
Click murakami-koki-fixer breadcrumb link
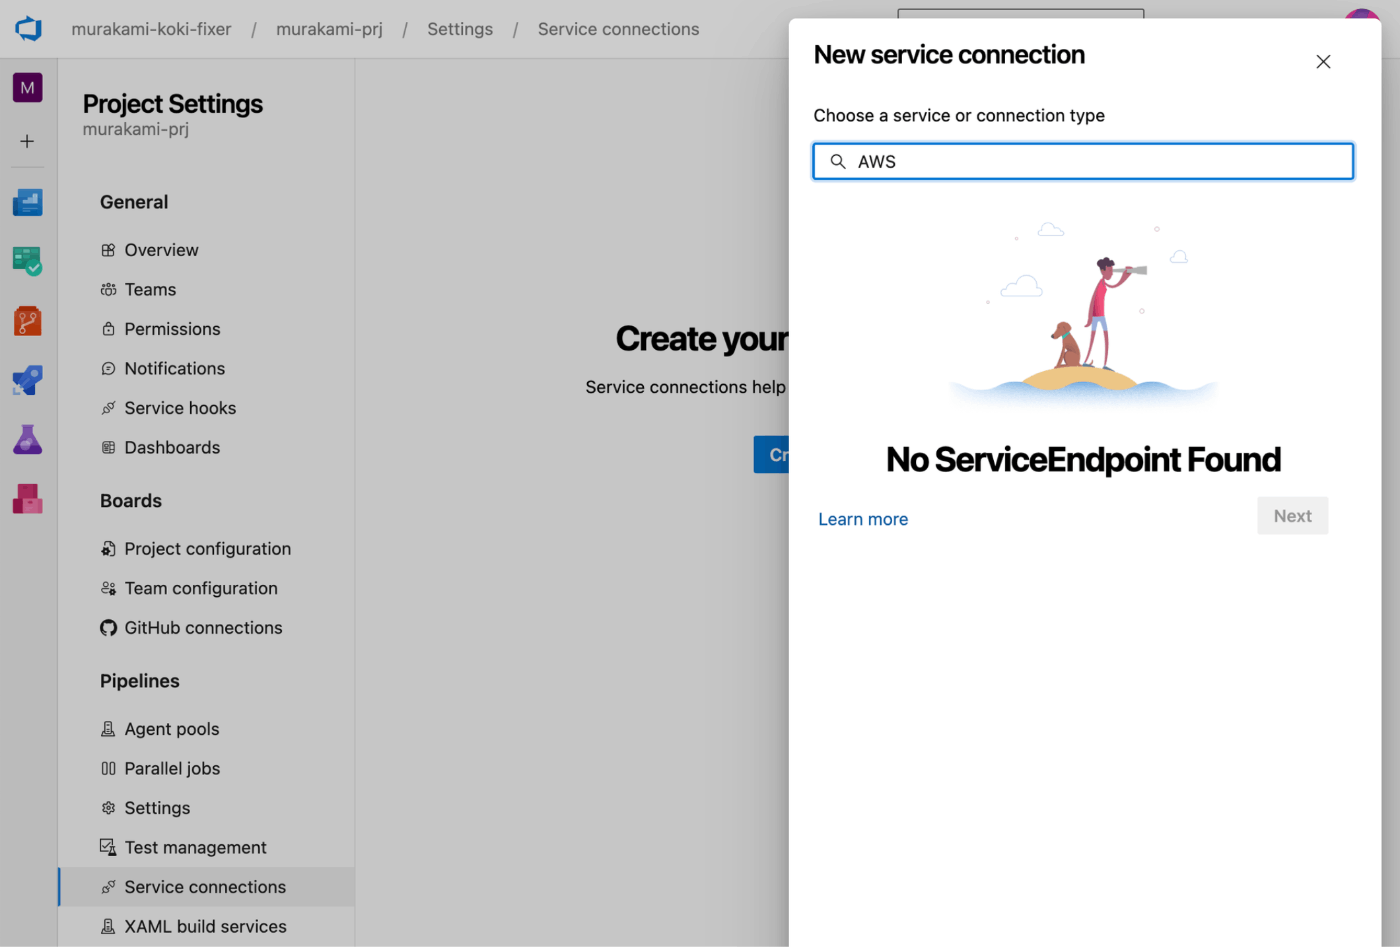point(151,29)
